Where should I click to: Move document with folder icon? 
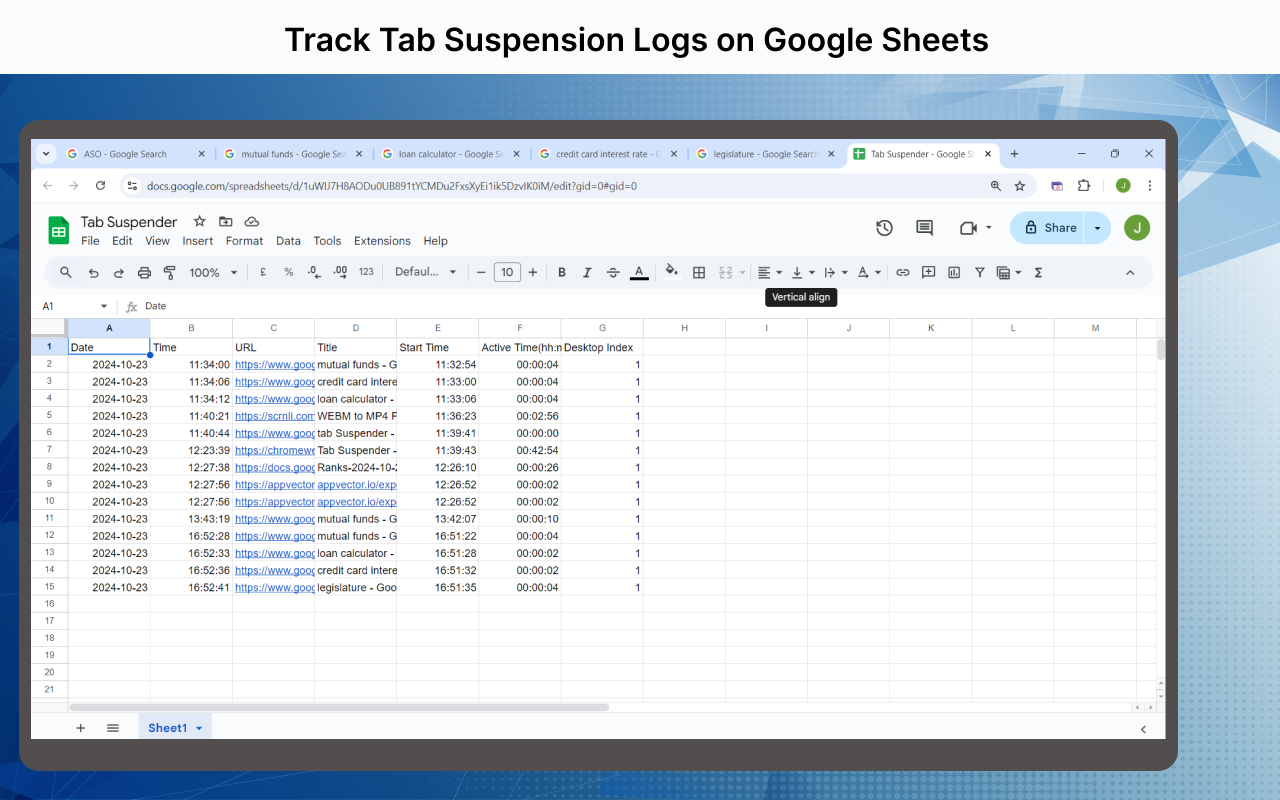tap(225, 221)
